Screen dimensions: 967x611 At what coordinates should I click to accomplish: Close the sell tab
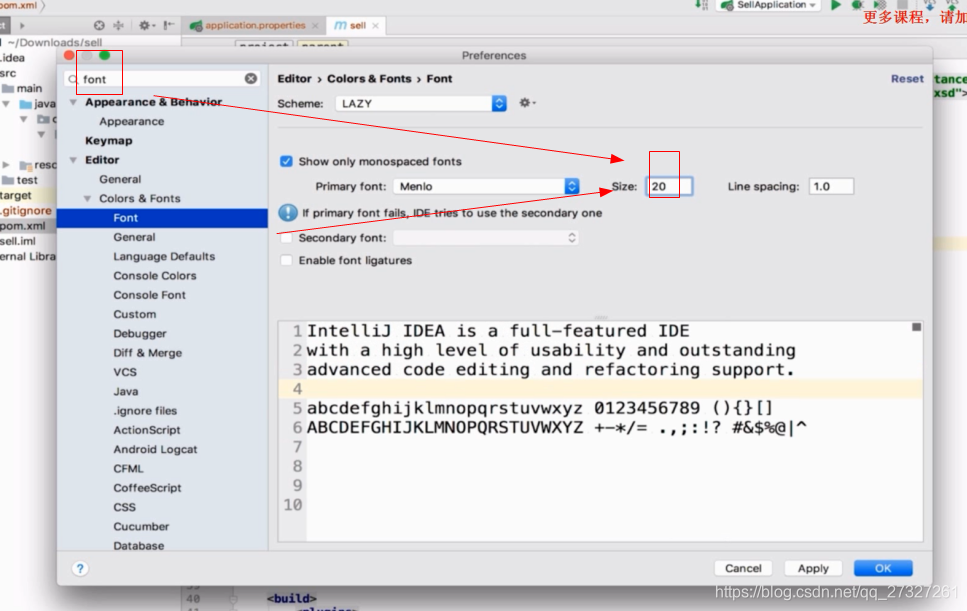point(375,25)
